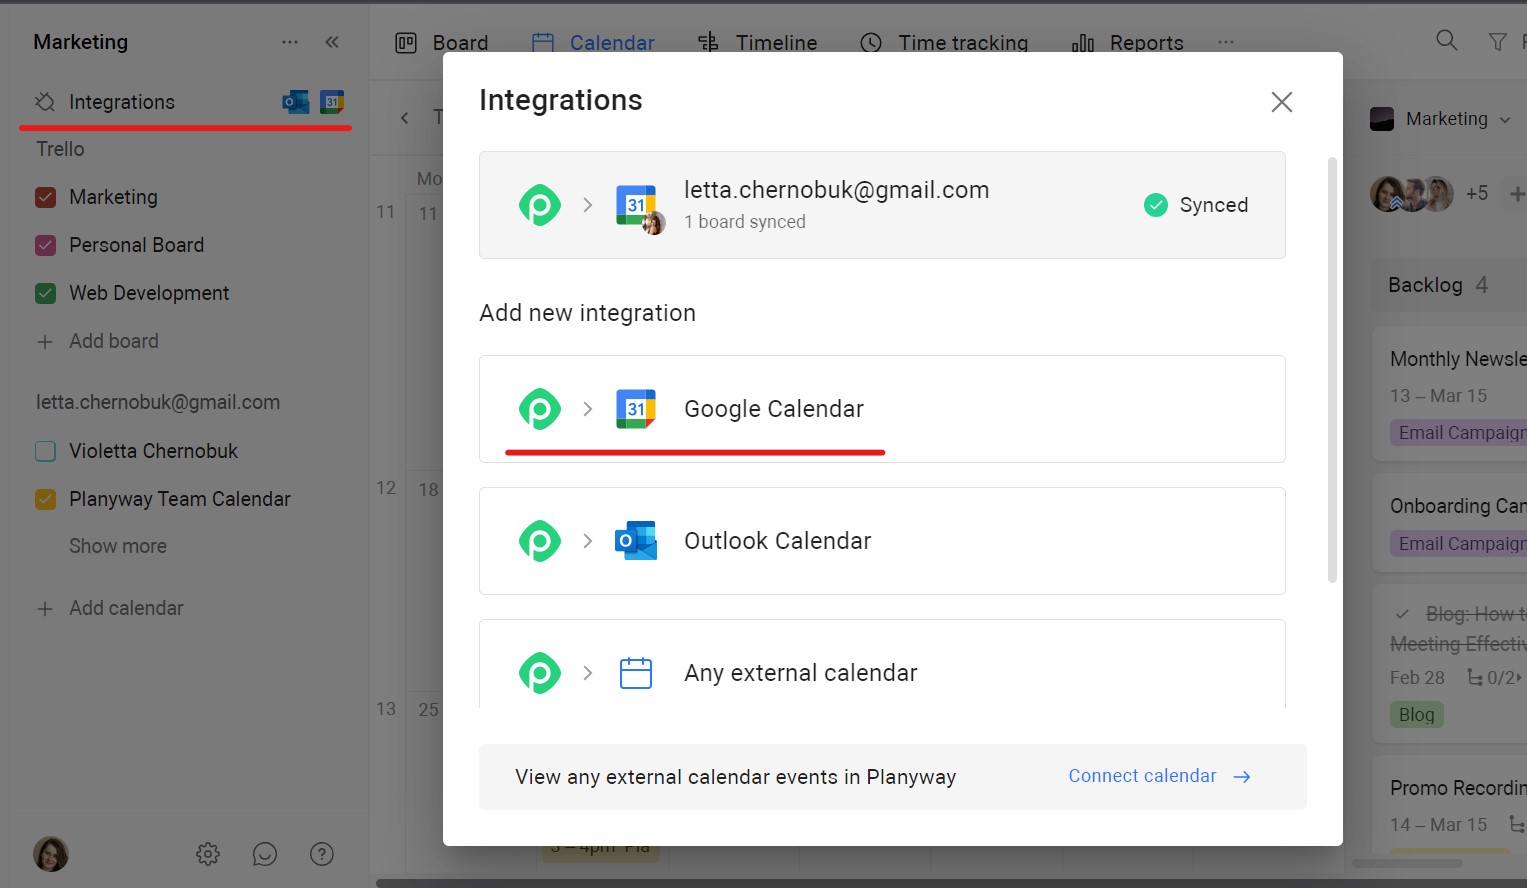Open the Reports tab

pos(1127,42)
